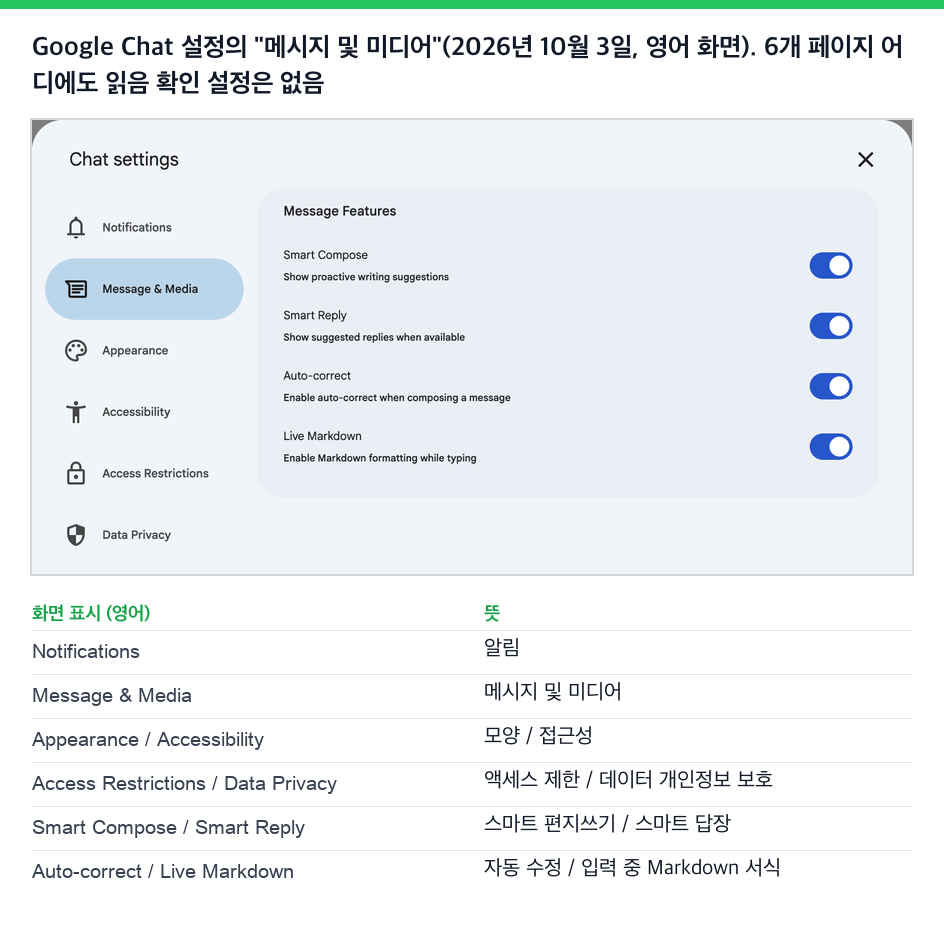
Task: Click the Smart Compose label
Action: (325, 255)
